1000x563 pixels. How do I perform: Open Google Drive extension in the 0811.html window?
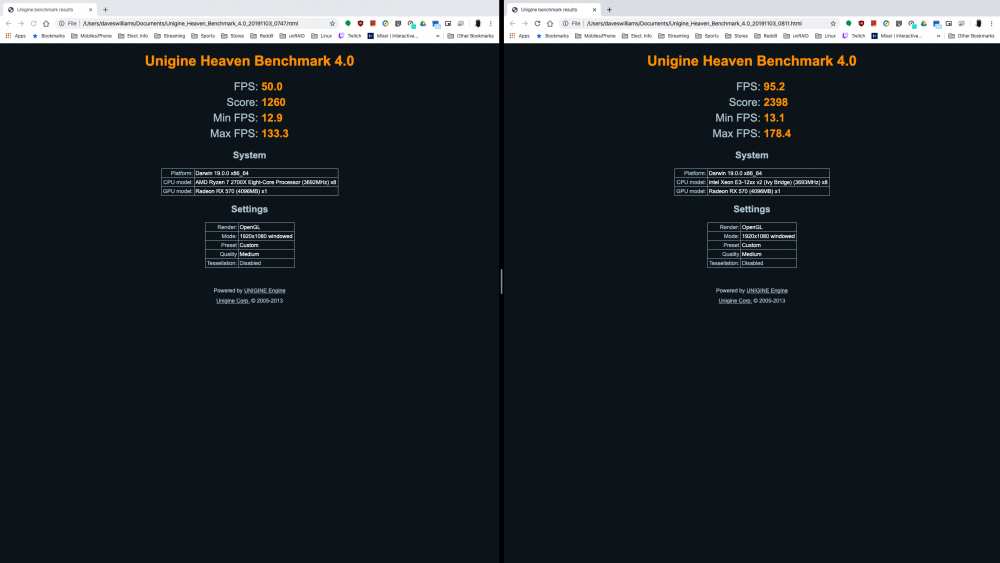(x=923, y=24)
